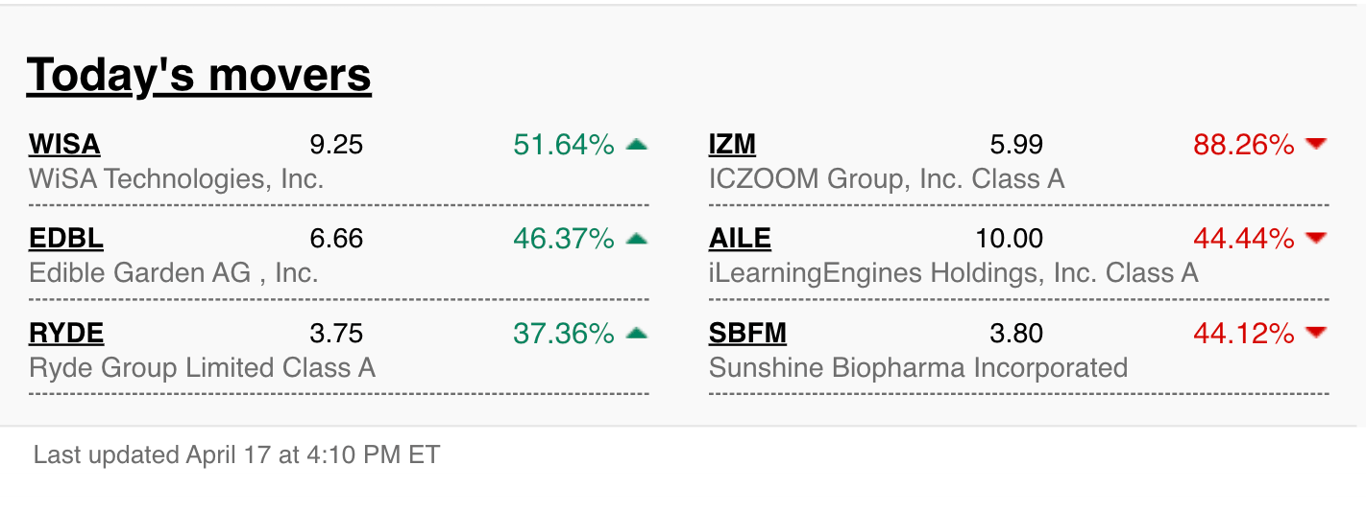The height and width of the screenshot is (512, 1366).
Task: Click ICZOOM Group, Inc. Class A name
Action: 887,180
